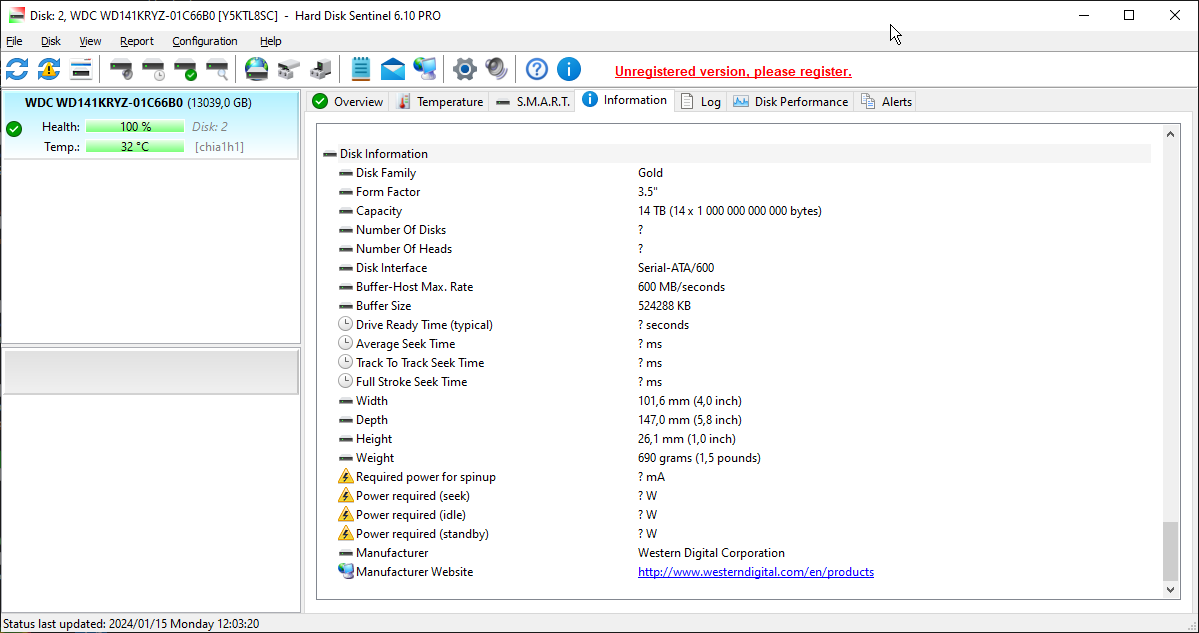Click the Full Stroke Seek Time label
The width and height of the screenshot is (1199, 633).
[x=411, y=381]
